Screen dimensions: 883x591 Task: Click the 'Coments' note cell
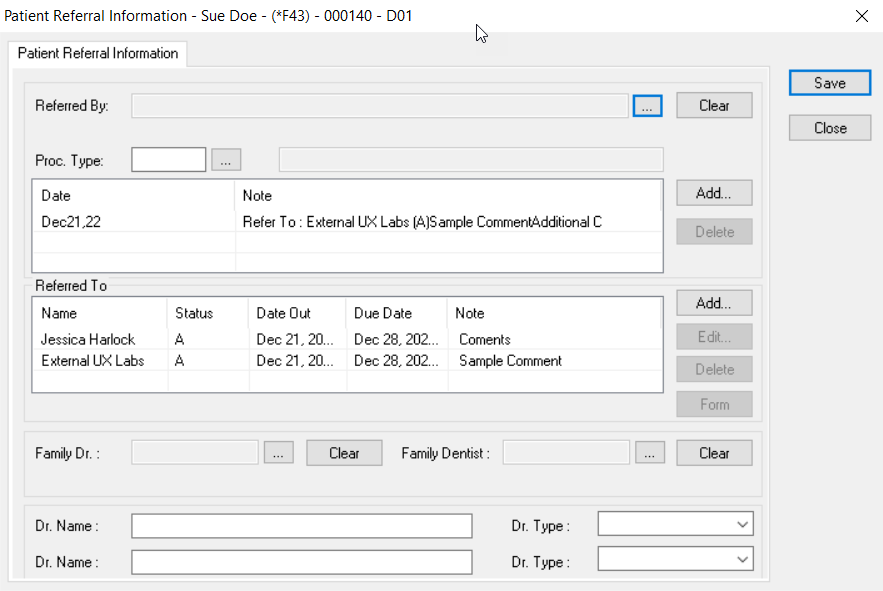485,340
